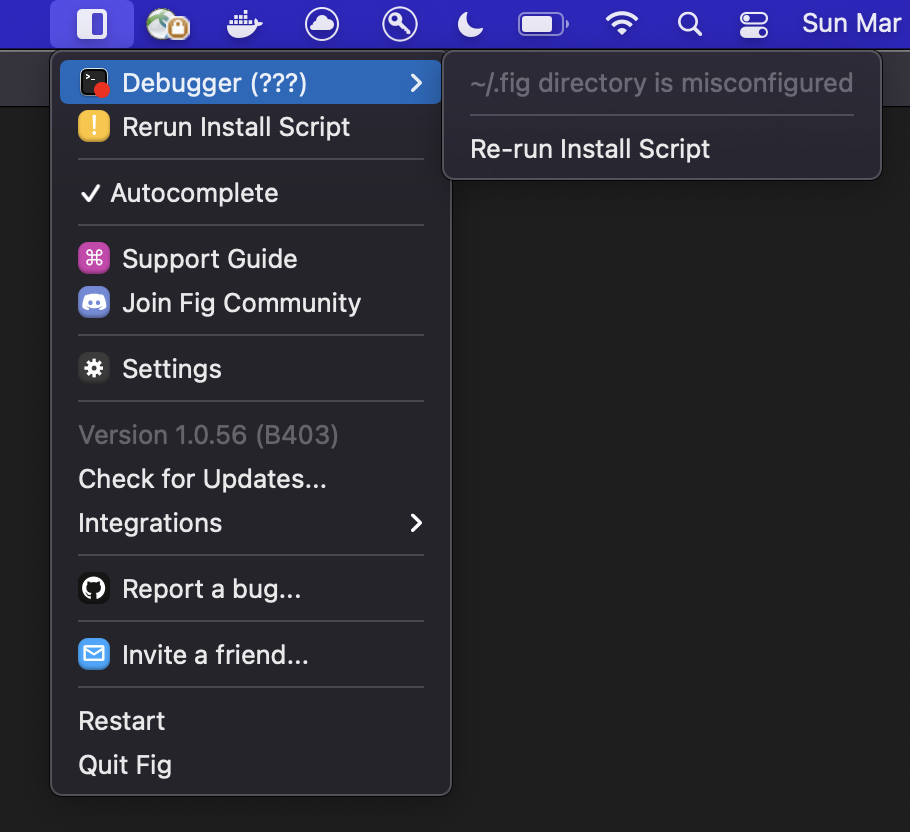Click Re-run Install Script in the submenu
Image resolution: width=910 pixels, height=832 pixels.
(x=590, y=148)
